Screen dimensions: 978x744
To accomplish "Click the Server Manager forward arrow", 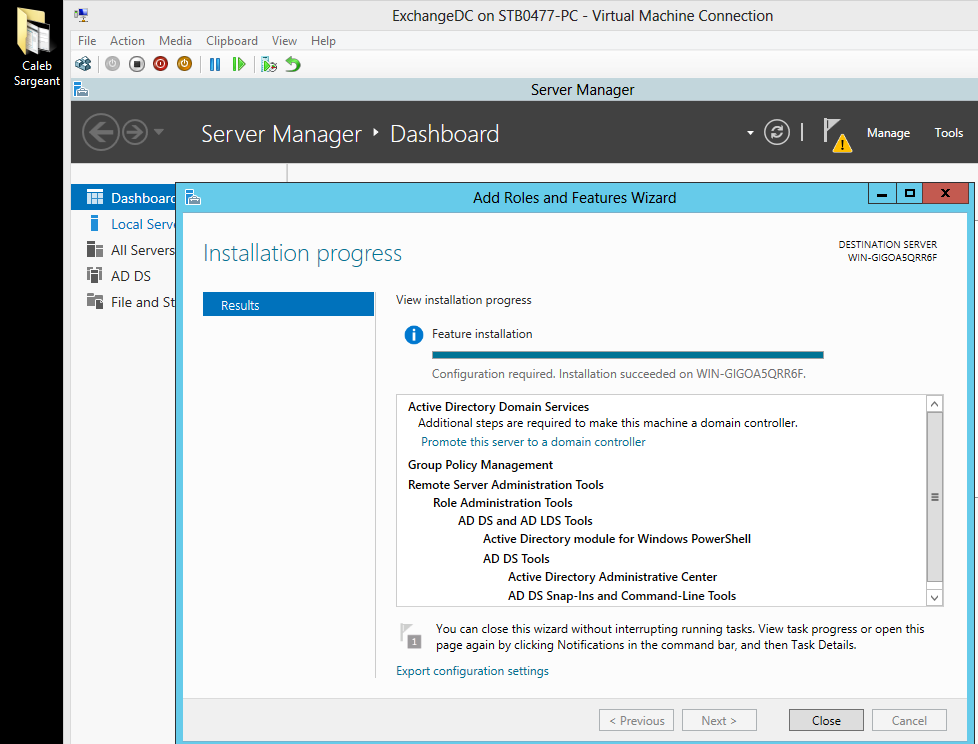I will pyautogui.click(x=135, y=132).
